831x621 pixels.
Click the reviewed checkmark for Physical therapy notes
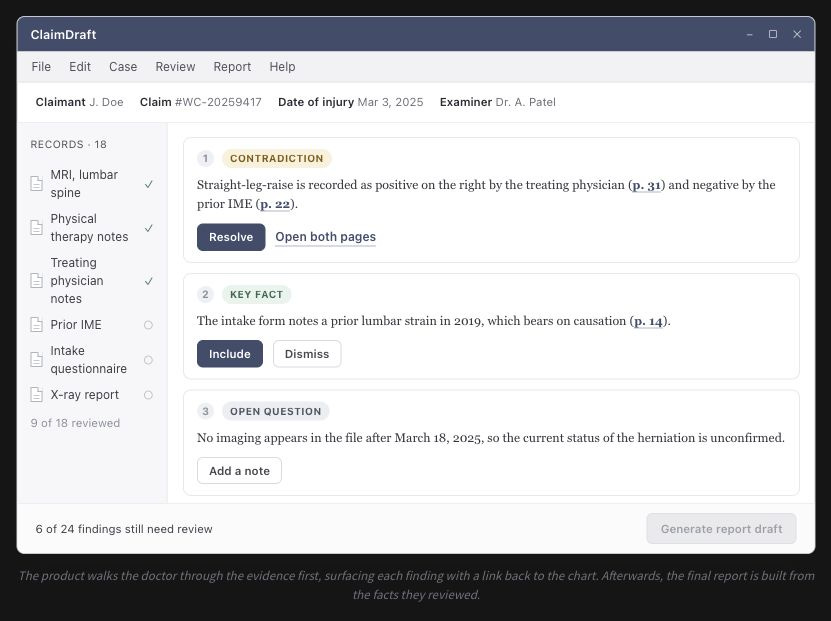click(149, 228)
